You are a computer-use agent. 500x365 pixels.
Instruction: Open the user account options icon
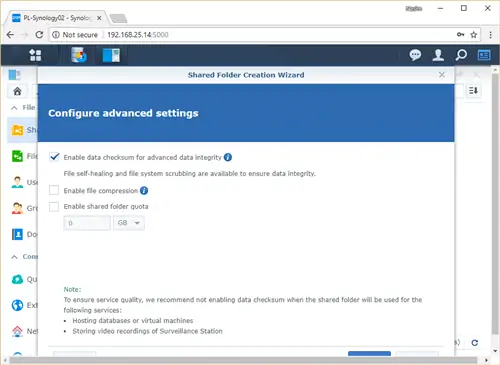pyautogui.click(x=438, y=55)
